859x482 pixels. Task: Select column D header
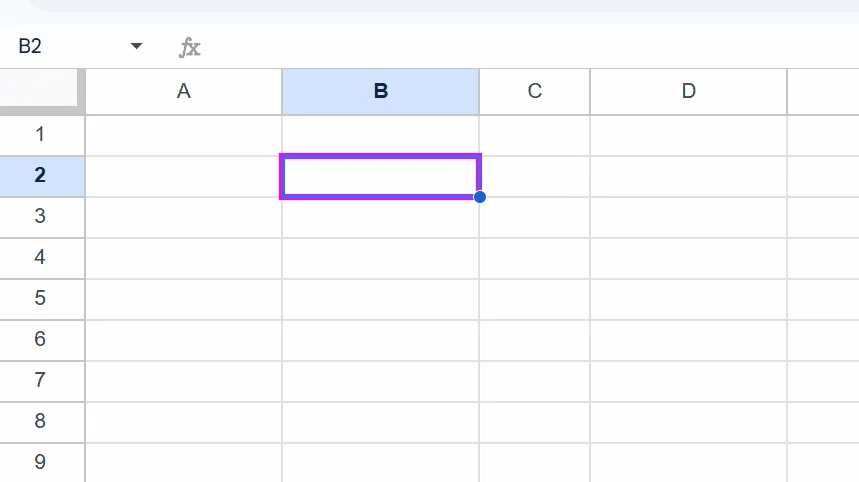tap(689, 91)
